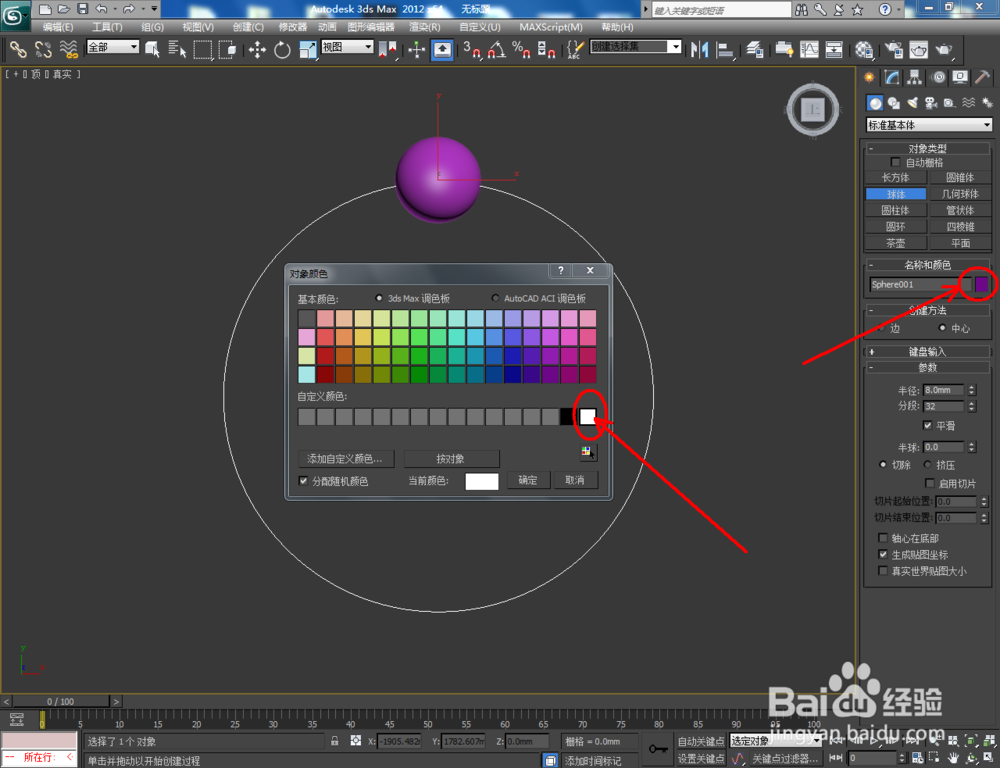
Task: Click the Unlink Selection tool
Action: (x=43, y=49)
